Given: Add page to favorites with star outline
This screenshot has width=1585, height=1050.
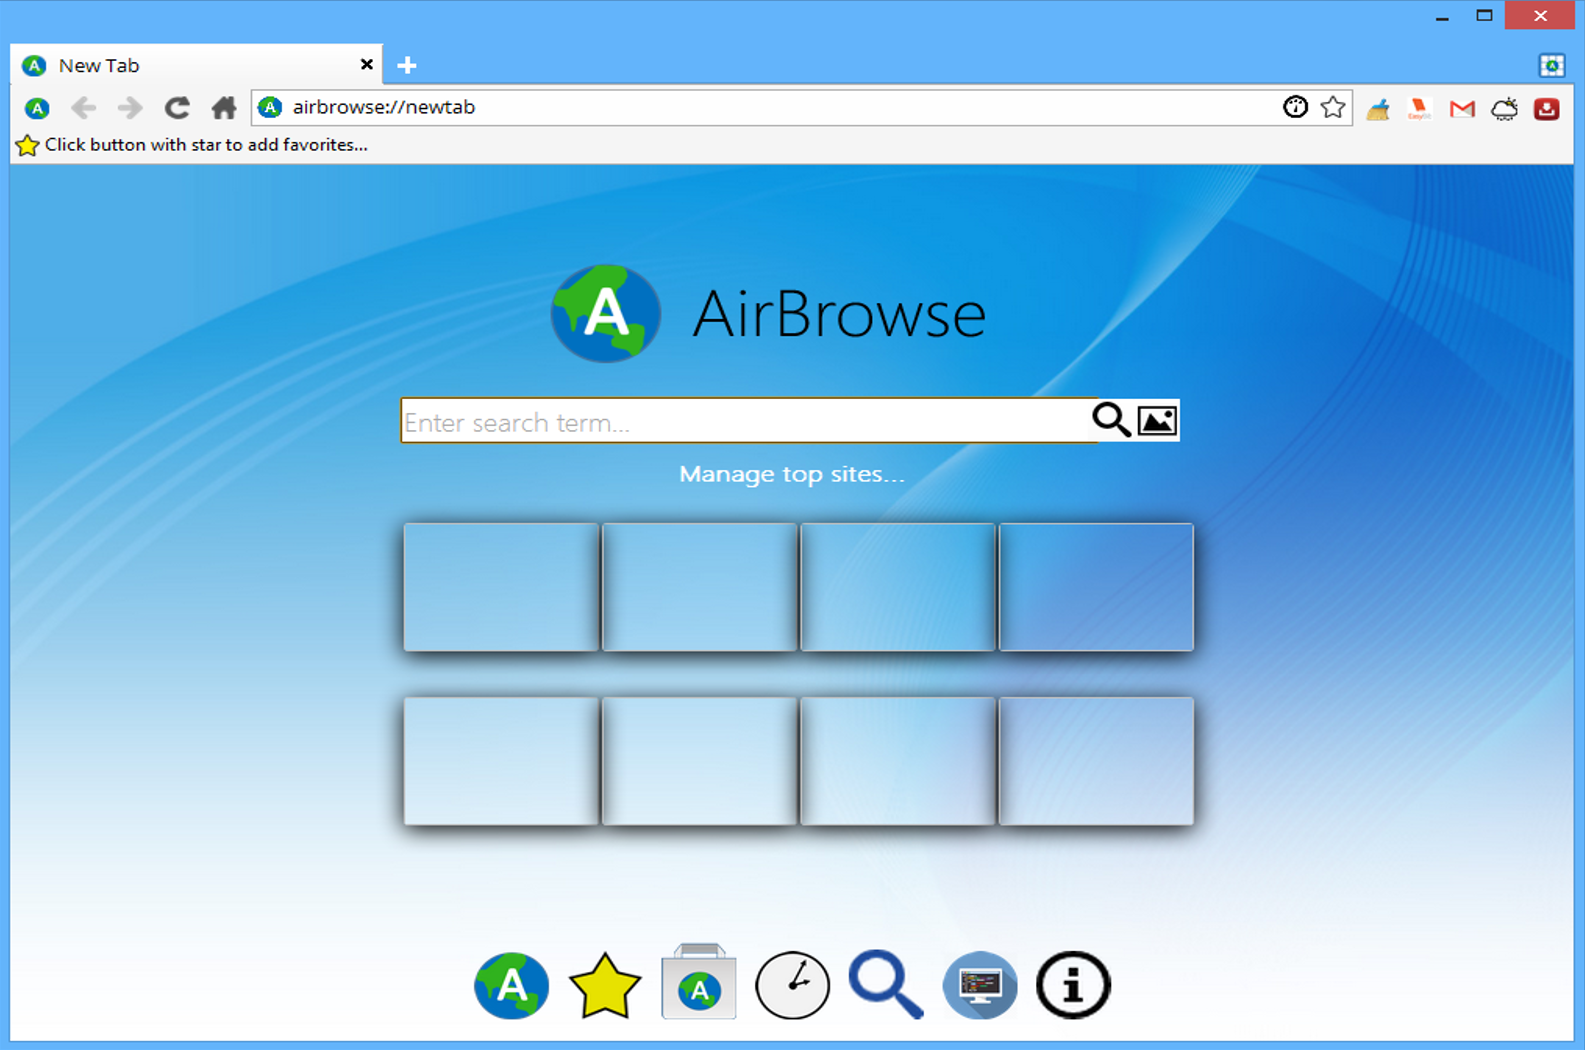Looking at the screenshot, I should click(x=1333, y=107).
